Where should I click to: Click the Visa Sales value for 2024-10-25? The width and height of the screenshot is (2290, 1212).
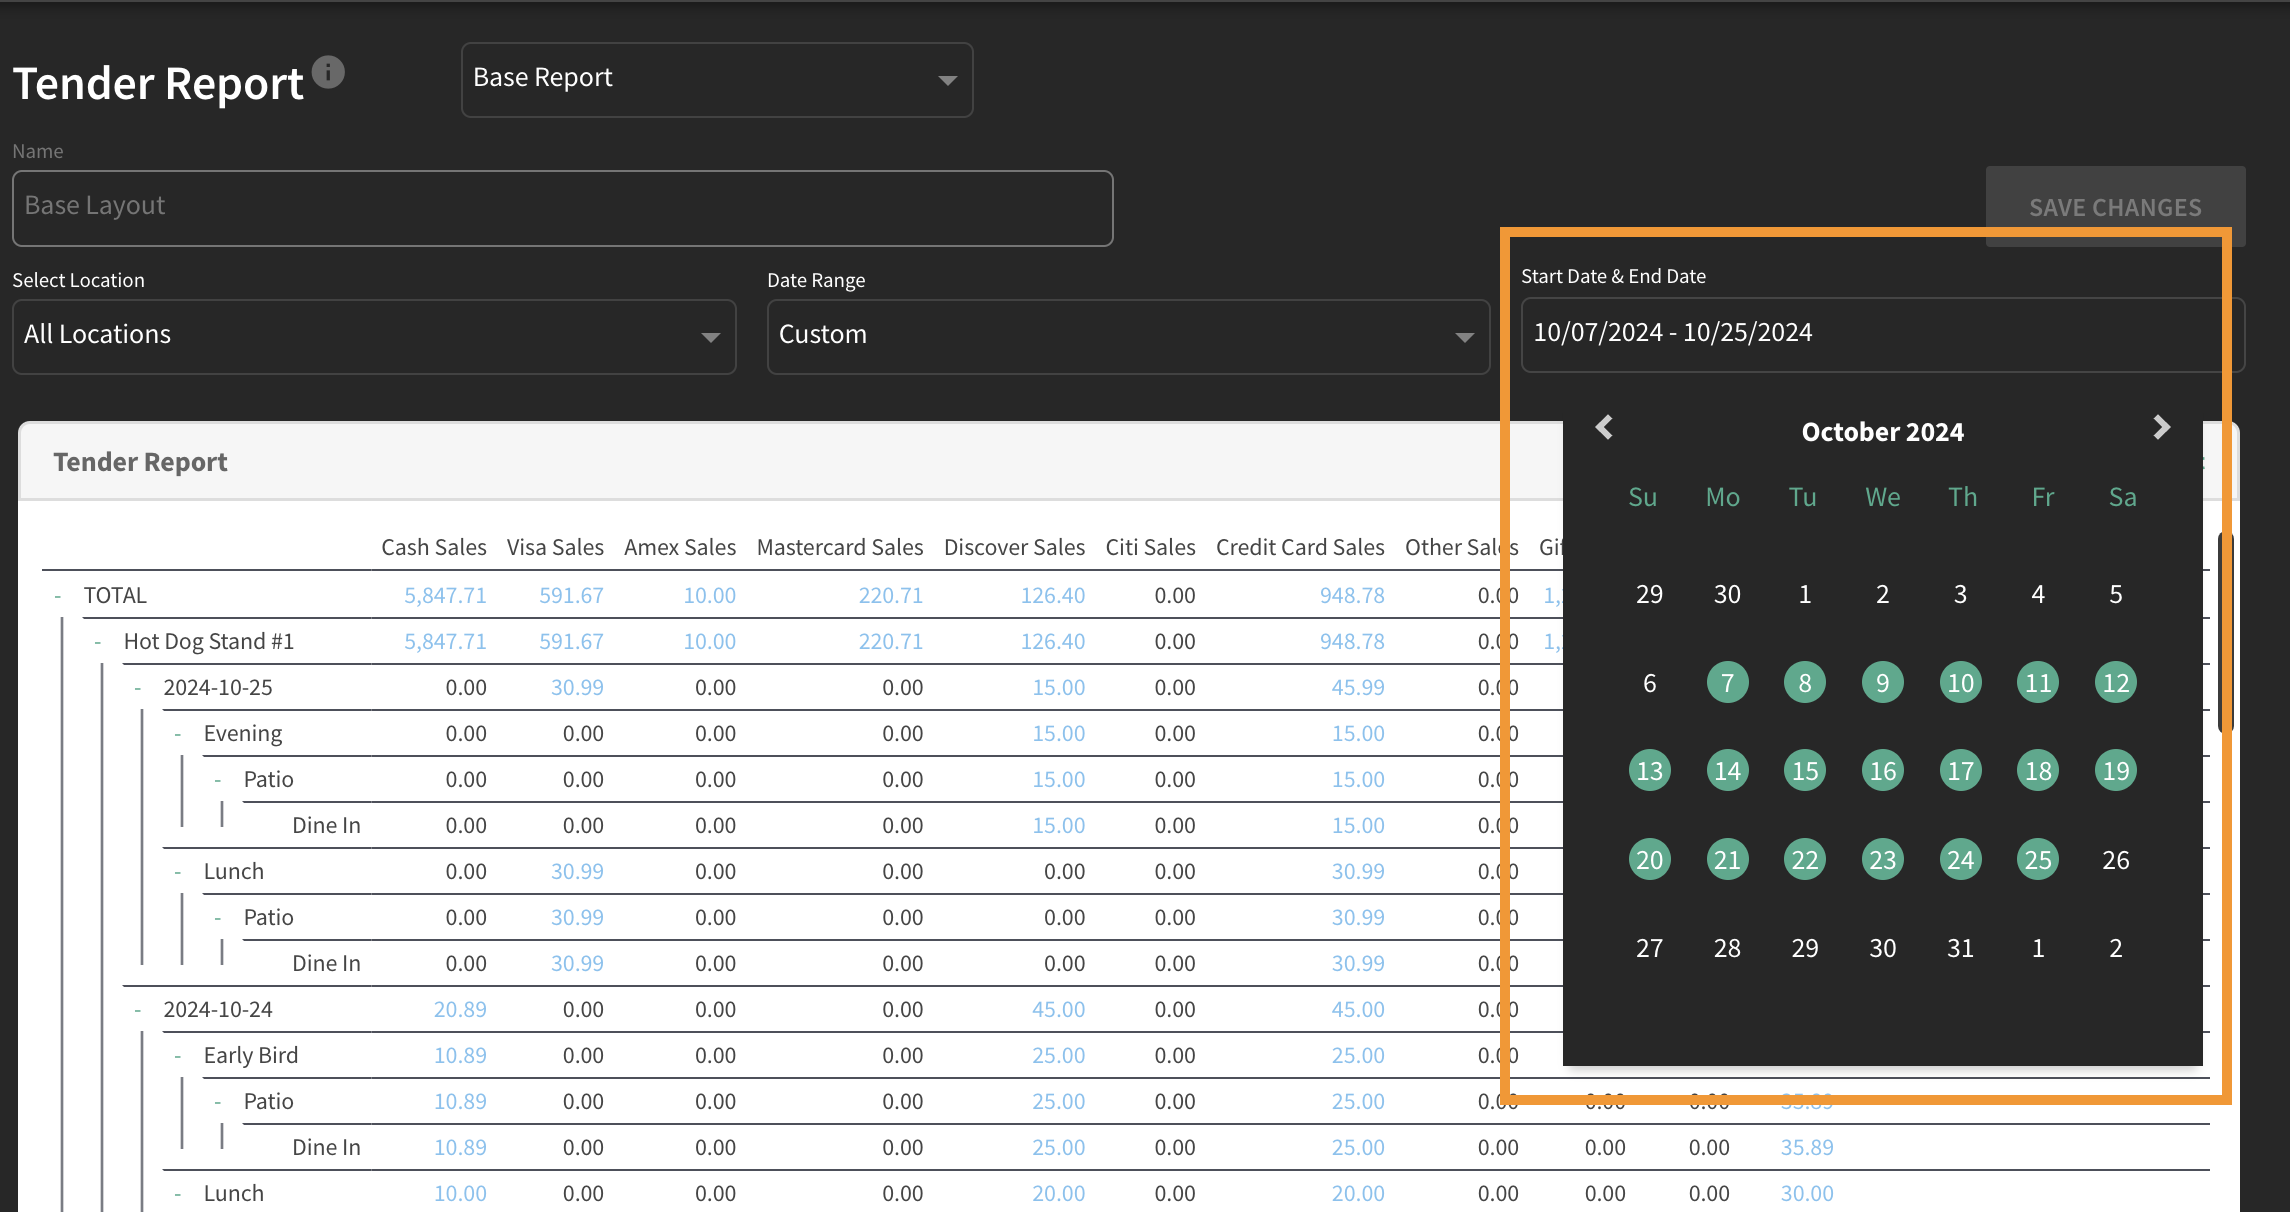click(x=577, y=688)
